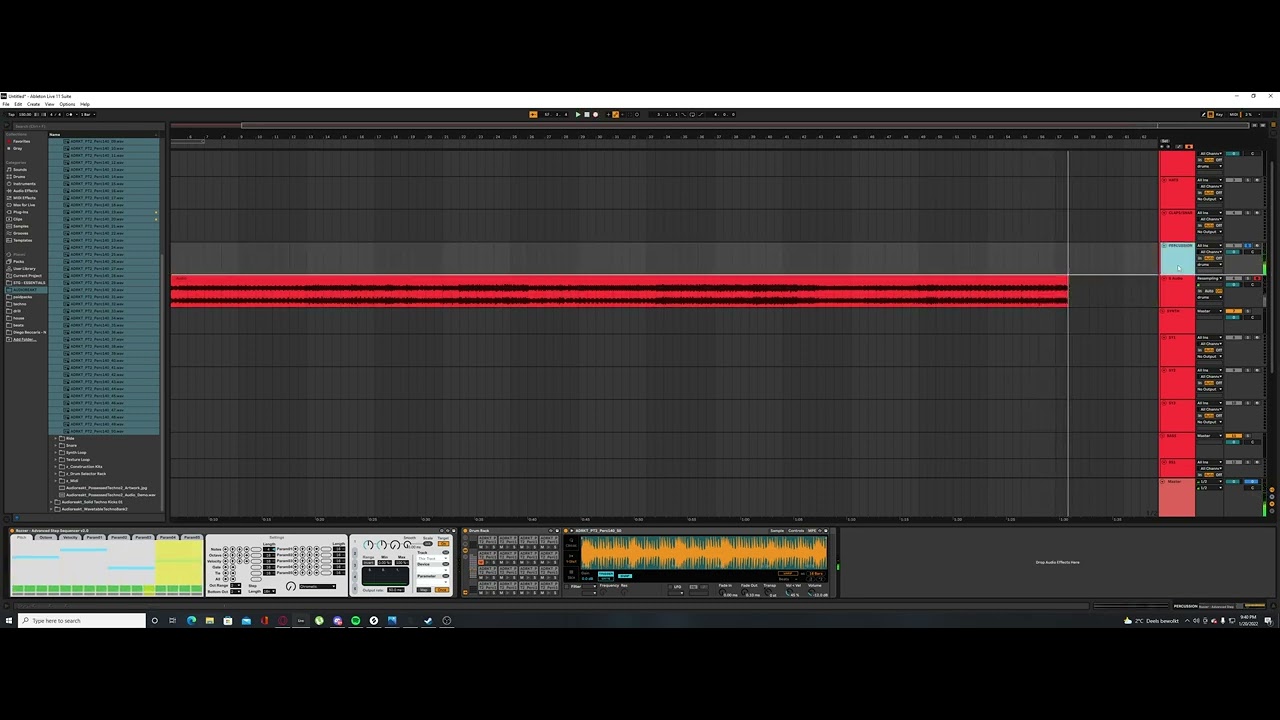Image resolution: width=1280 pixels, height=720 pixels.
Task: Unfold the HATS track
Action: click(1164, 180)
